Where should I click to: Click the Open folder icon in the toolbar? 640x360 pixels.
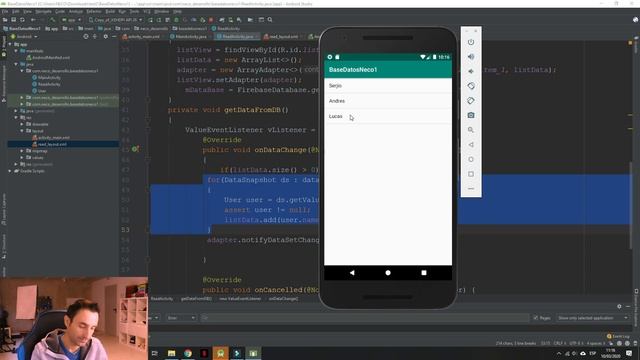pos(5,20)
